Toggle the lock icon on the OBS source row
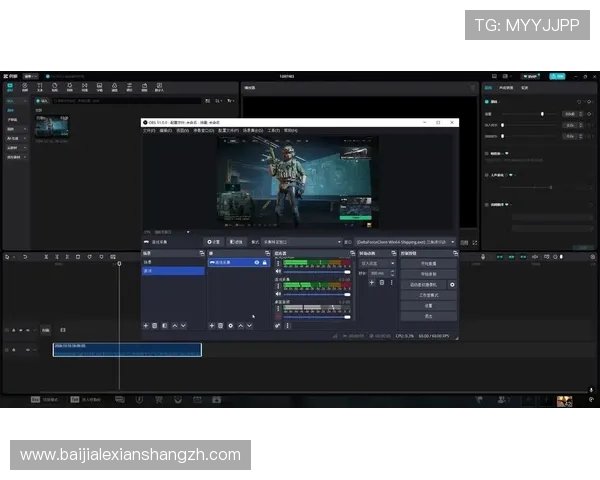Viewport: 600px width, 480px height. [265, 262]
